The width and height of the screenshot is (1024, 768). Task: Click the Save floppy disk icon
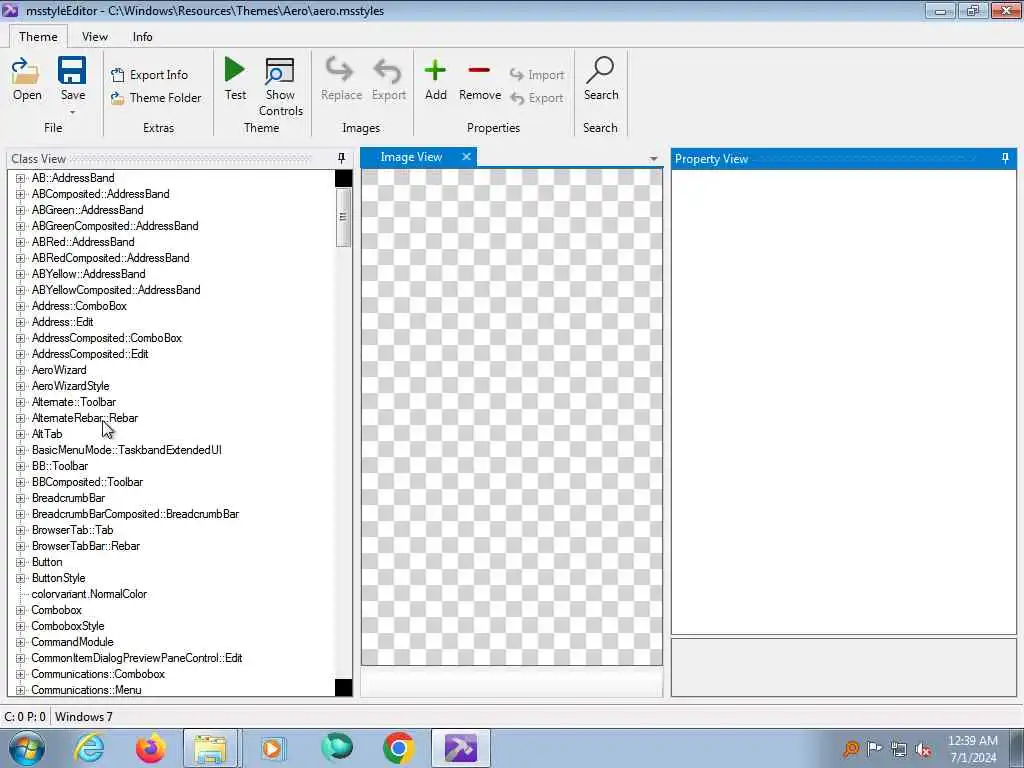(x=72, y=71)
